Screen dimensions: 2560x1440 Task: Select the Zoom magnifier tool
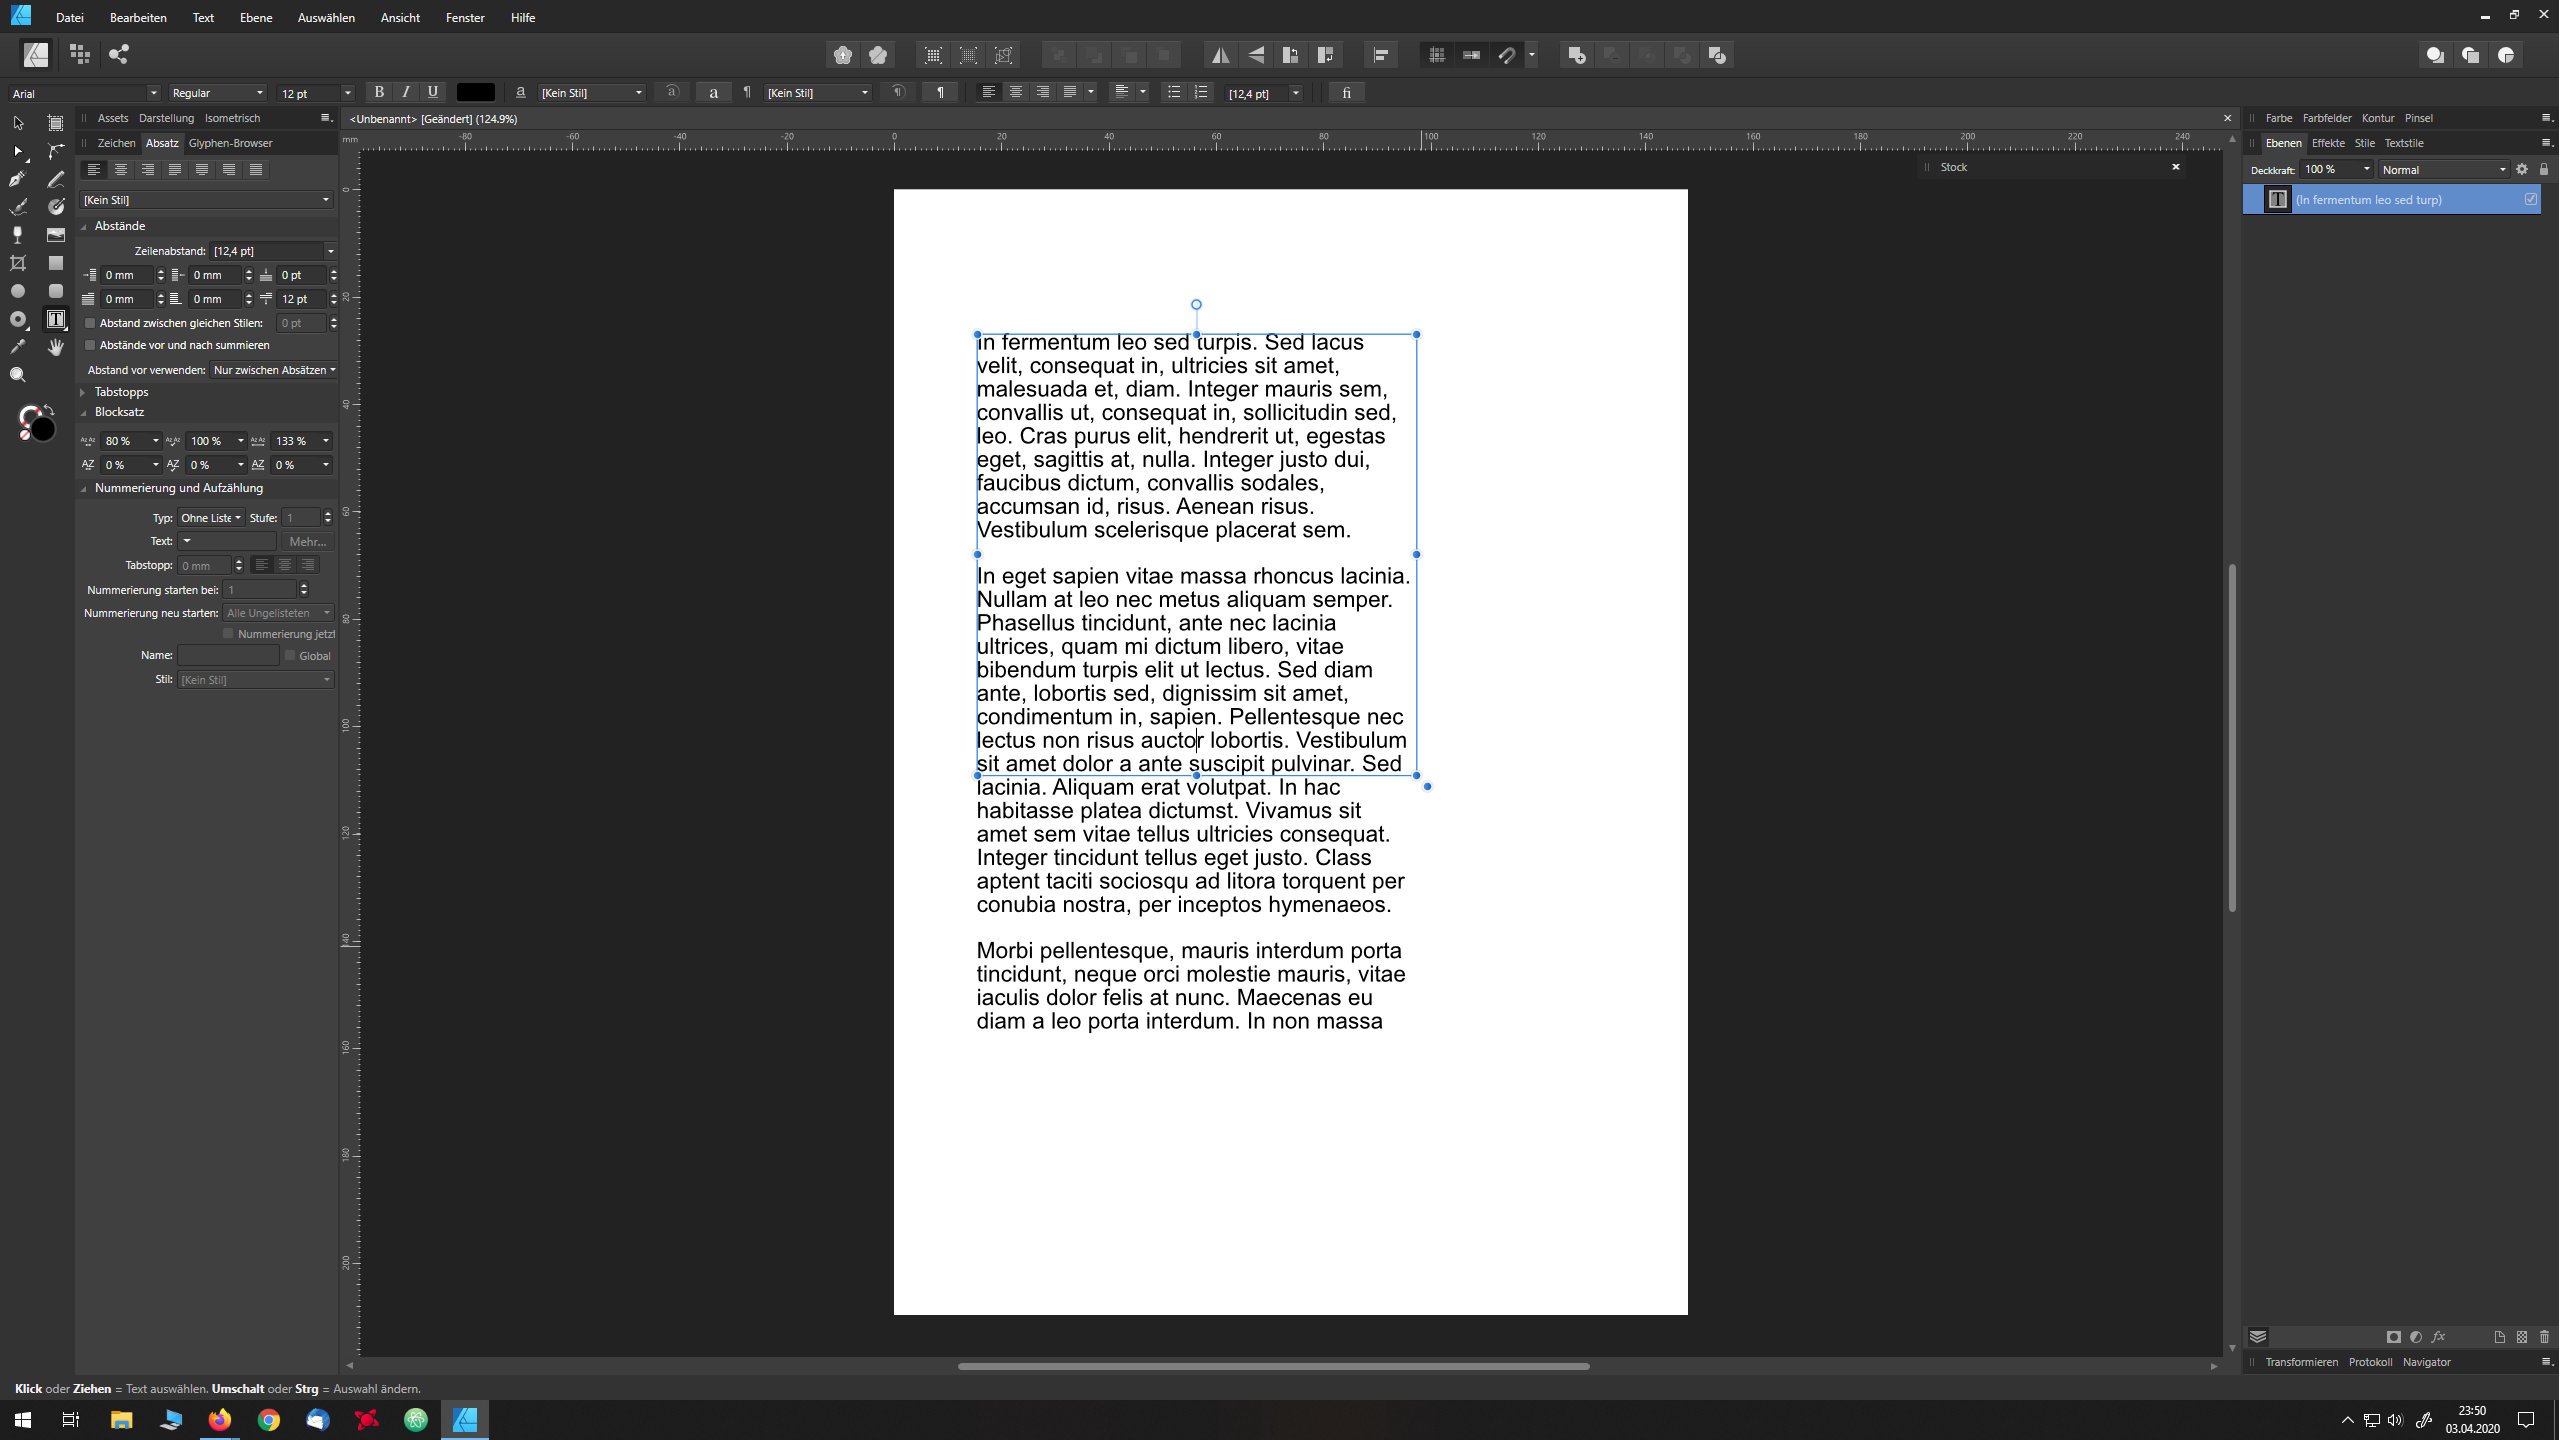[x=18, y=375]
